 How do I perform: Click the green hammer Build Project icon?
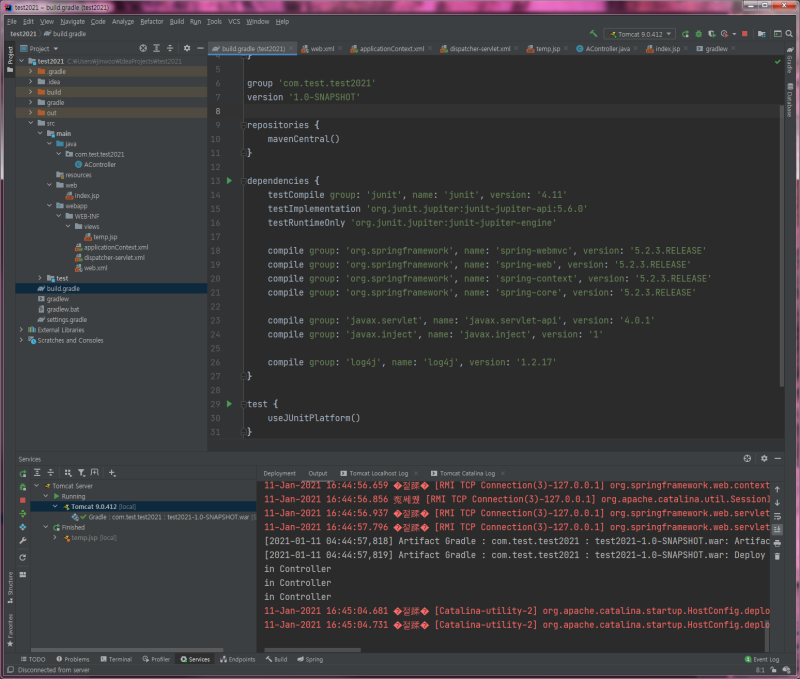[x=593, y=34]
